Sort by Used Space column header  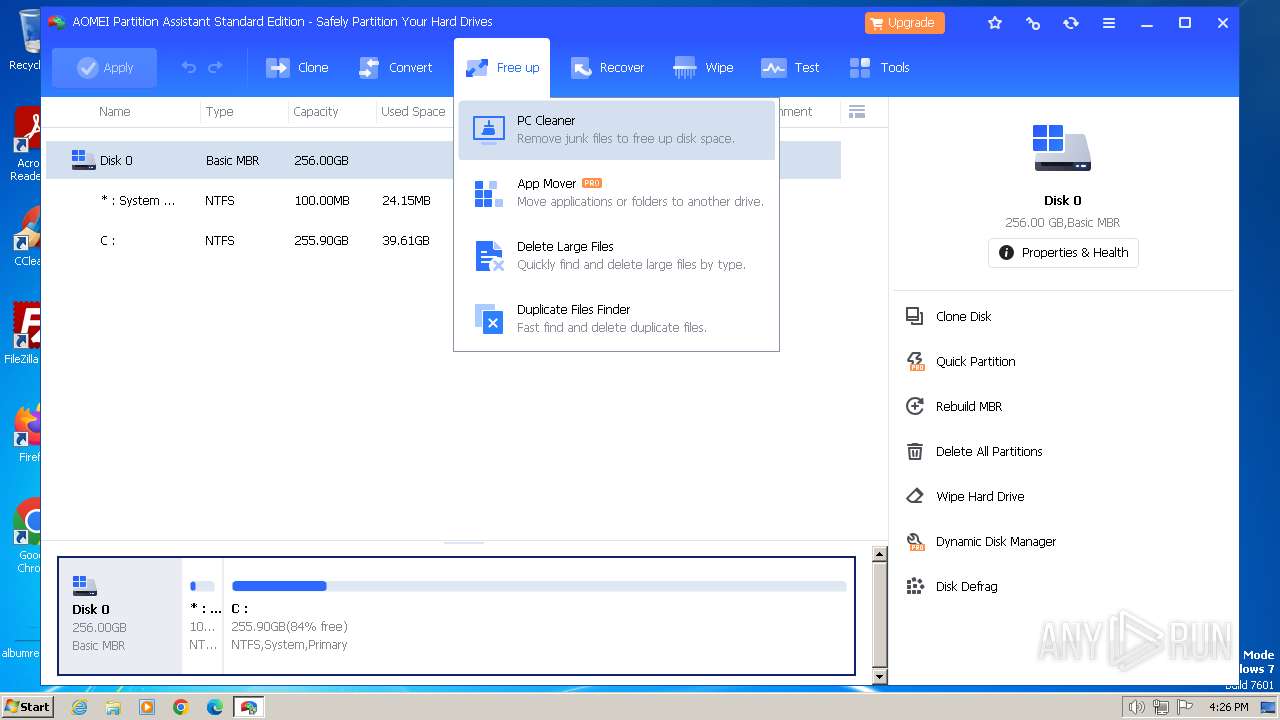pyautogui.click(x=413, y=111)
